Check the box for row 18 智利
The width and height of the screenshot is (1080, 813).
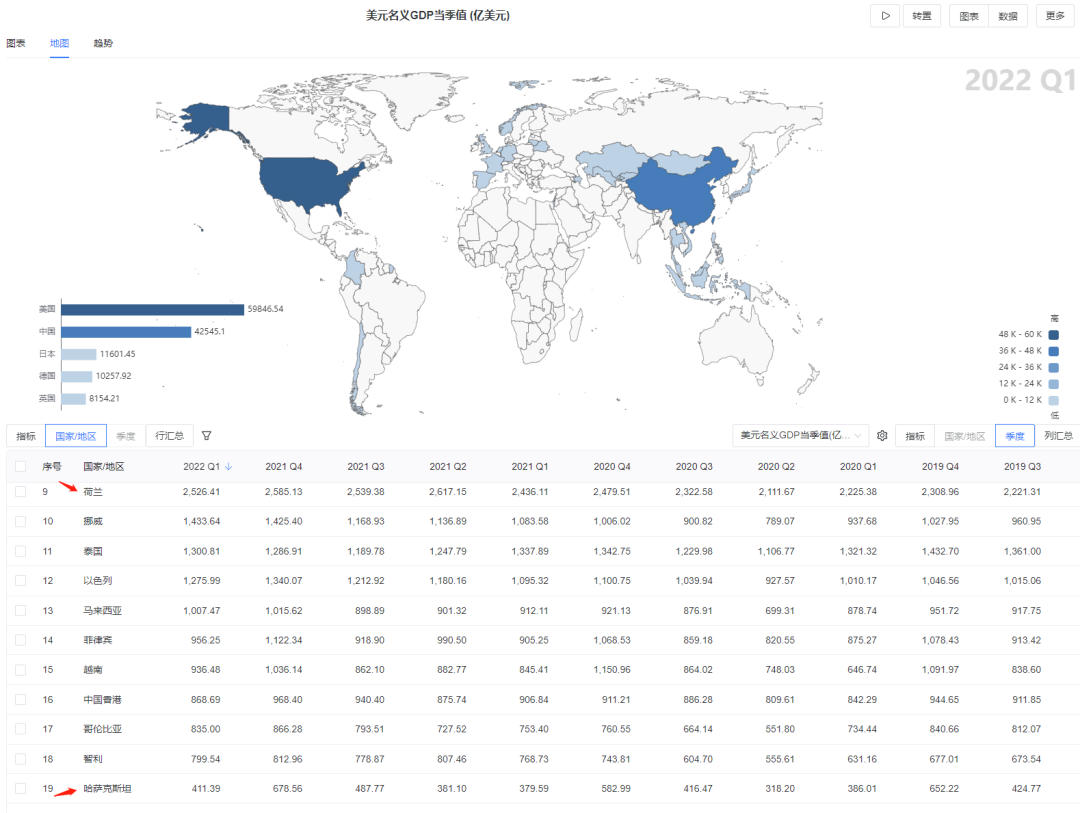click(21, 759)
